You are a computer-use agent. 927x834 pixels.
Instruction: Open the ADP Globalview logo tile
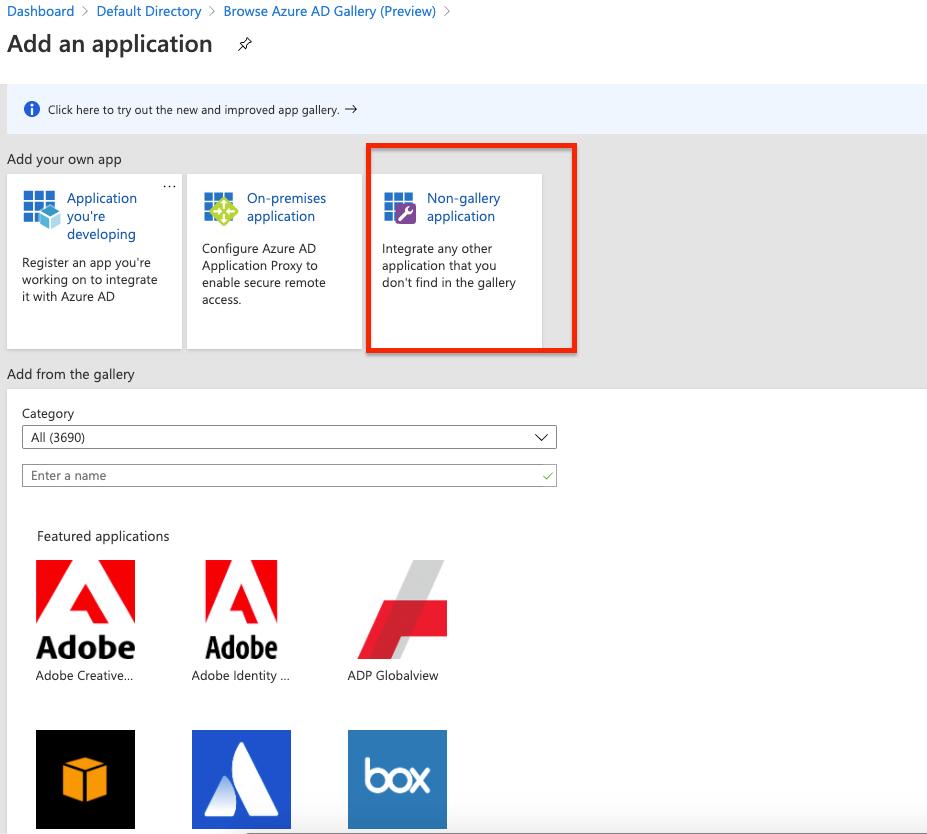[402, 609]
